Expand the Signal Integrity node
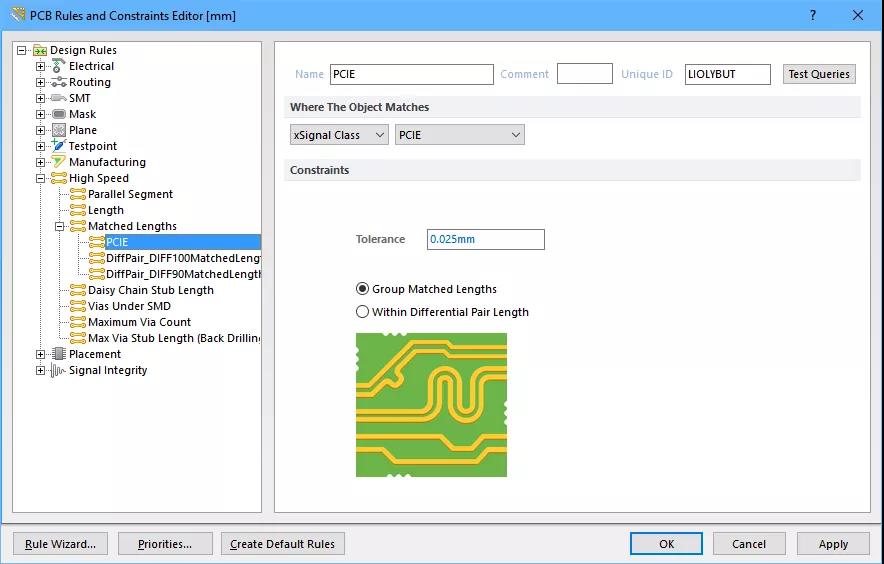This screenshot has width=884, height=564. coord(40,371)
